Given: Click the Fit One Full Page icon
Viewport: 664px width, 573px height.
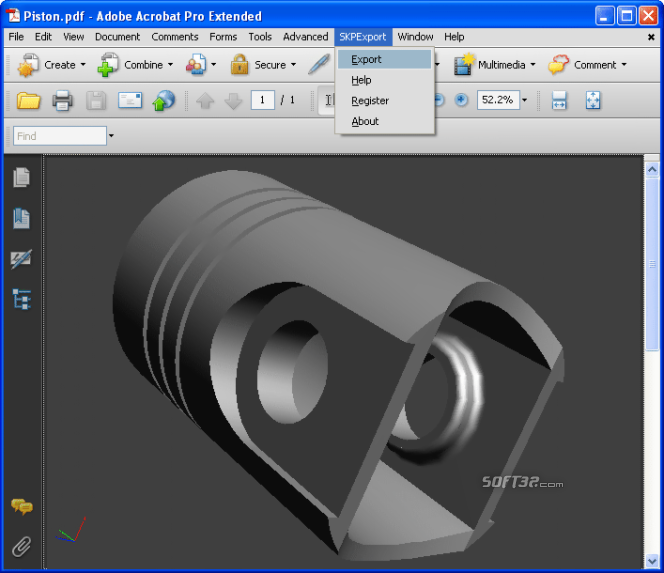Looking at the screenshot, I should (593, 101).
